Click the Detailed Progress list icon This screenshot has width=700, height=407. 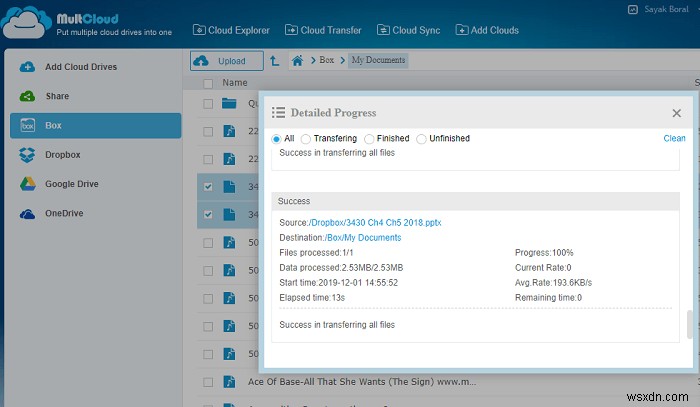tap(278, 112)
